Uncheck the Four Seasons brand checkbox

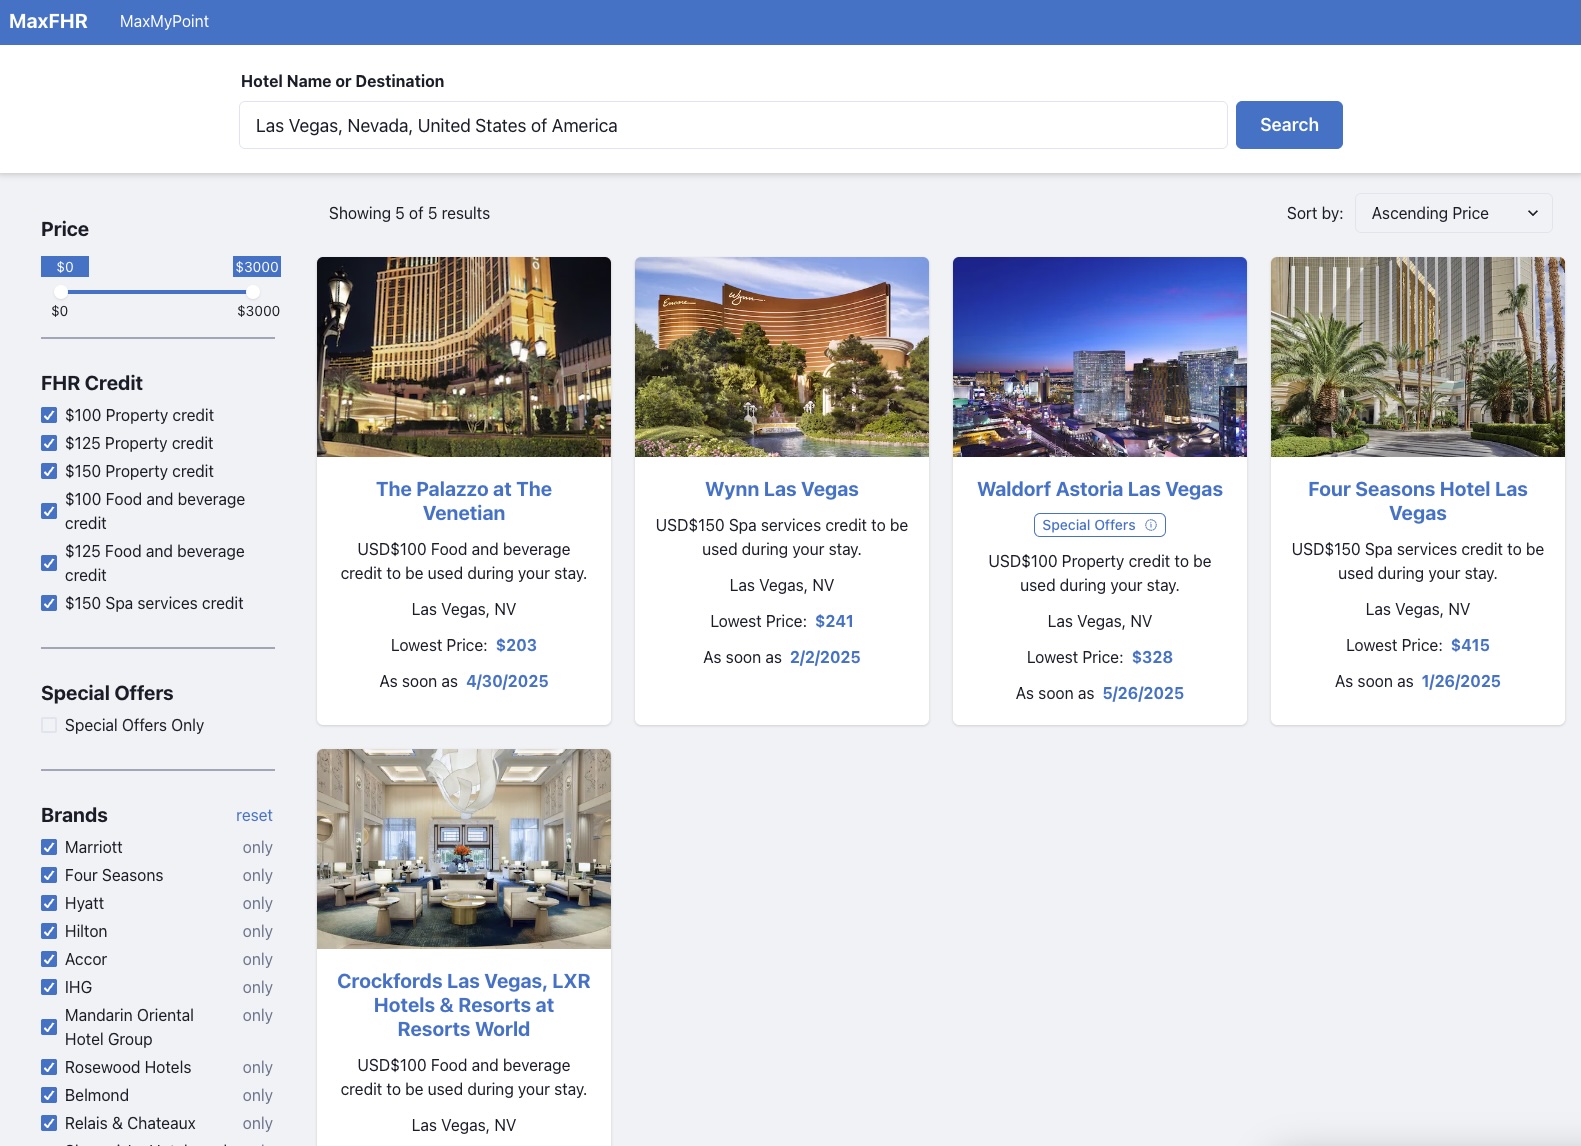(x=49, y=875)
